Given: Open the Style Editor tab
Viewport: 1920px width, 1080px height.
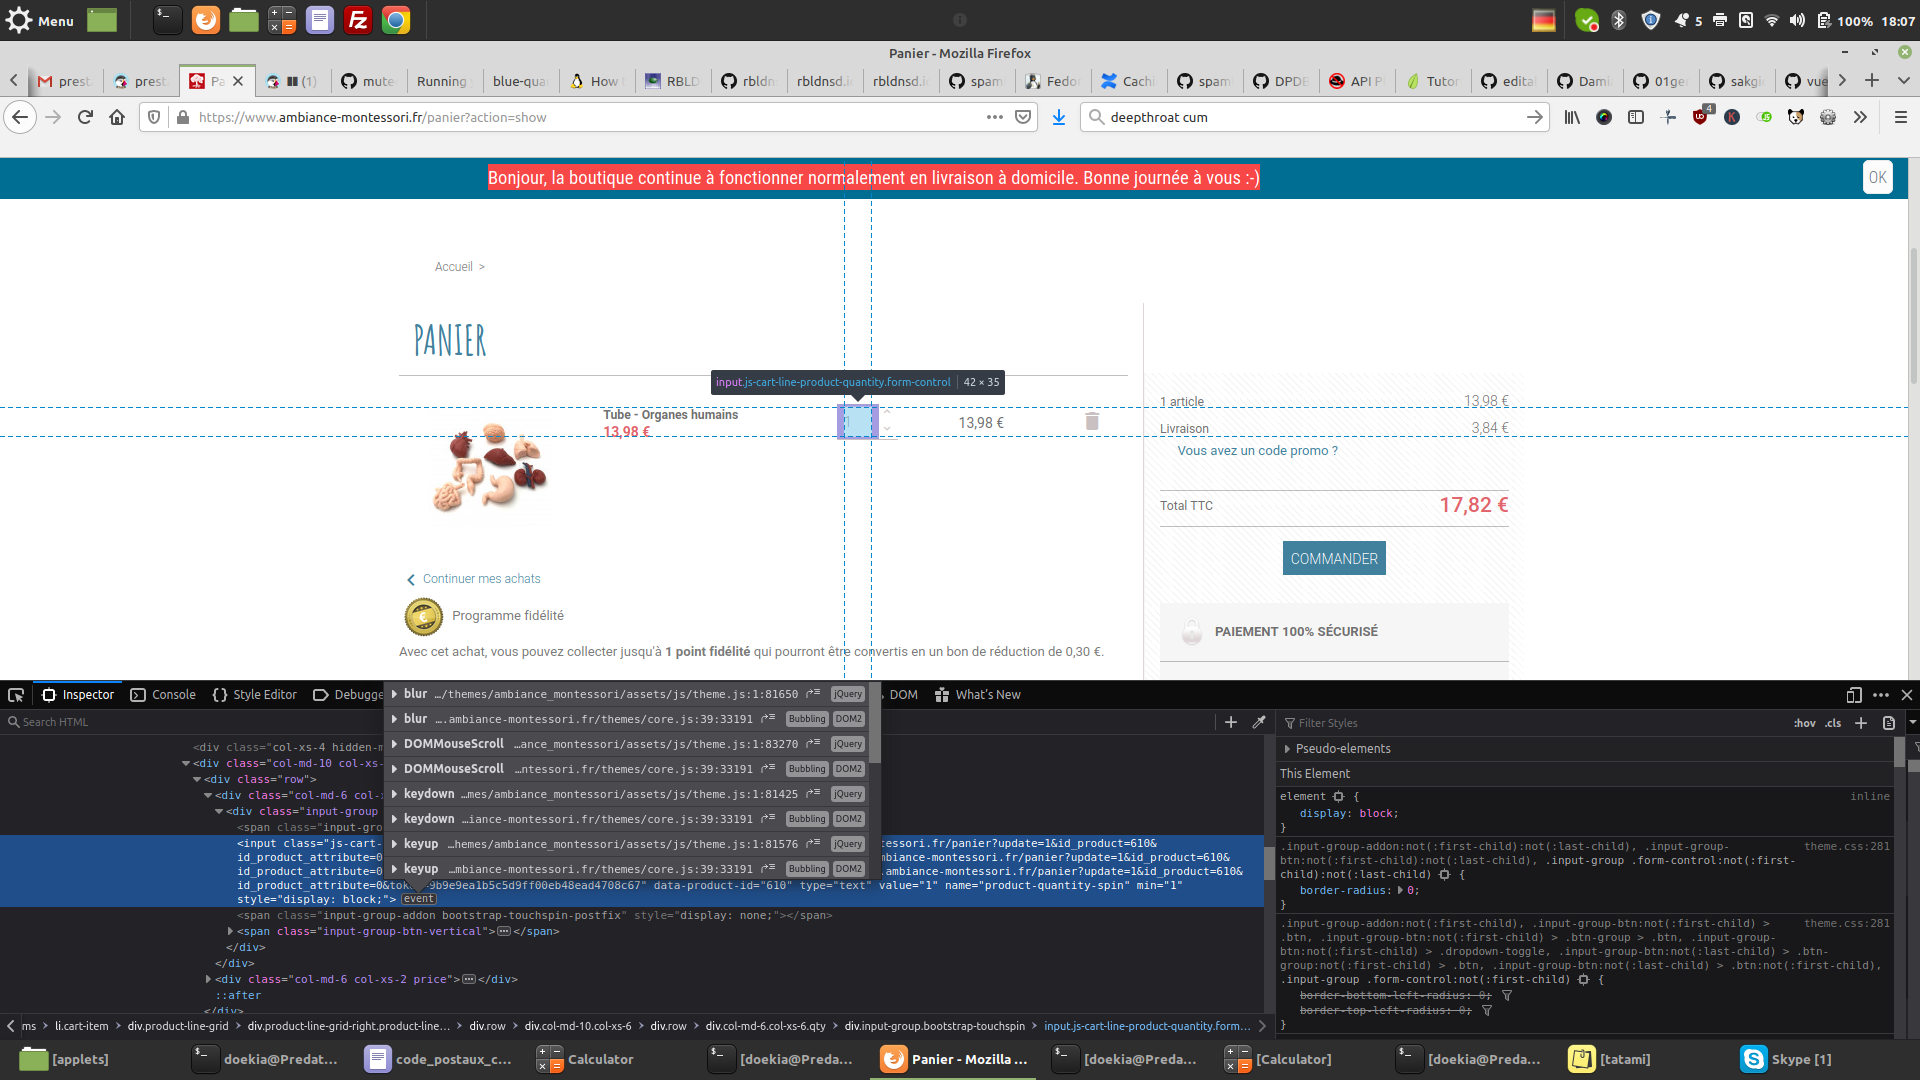Looking at the screenshot, I should pos(255,695).
